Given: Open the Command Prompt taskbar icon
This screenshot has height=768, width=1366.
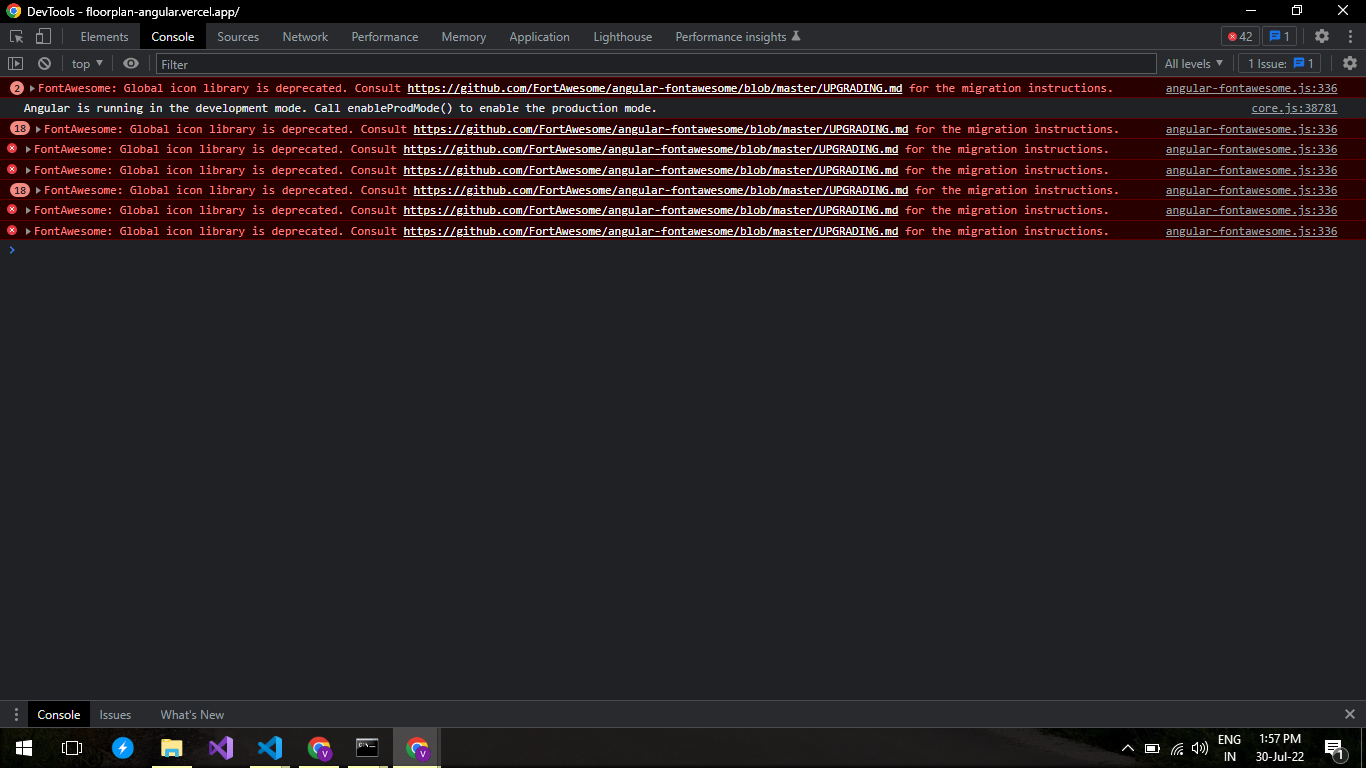Looking at the screenshot, I should (367, 747).
